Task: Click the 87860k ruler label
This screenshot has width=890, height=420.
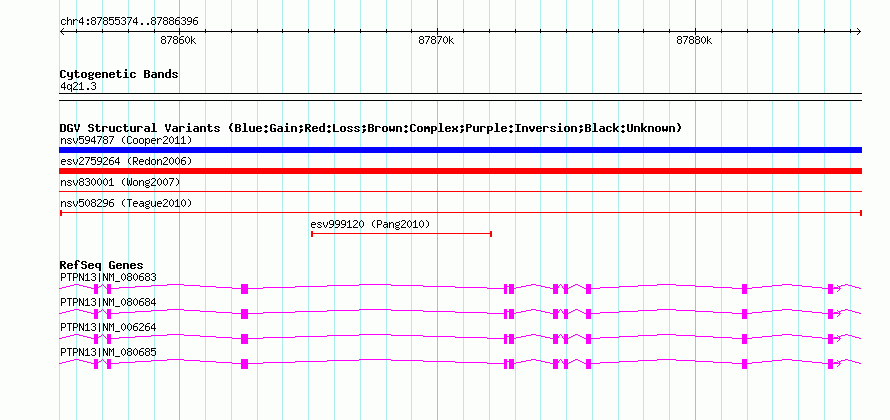Action: point(178,40)
